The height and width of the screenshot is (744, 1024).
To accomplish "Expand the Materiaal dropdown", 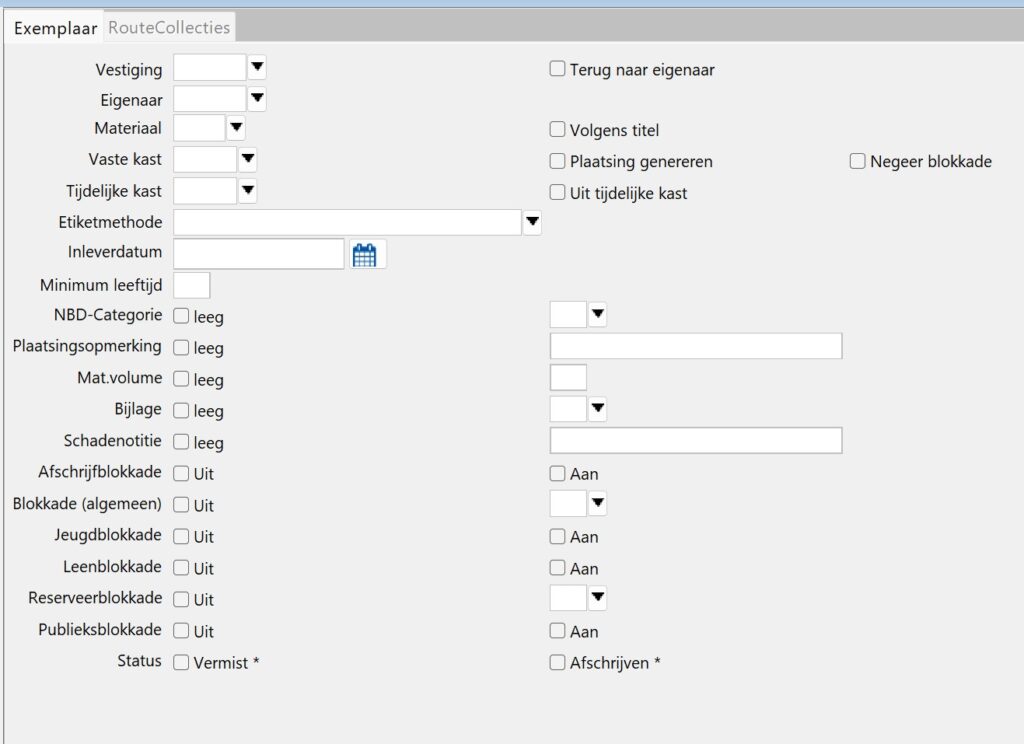I will point(236,128).
